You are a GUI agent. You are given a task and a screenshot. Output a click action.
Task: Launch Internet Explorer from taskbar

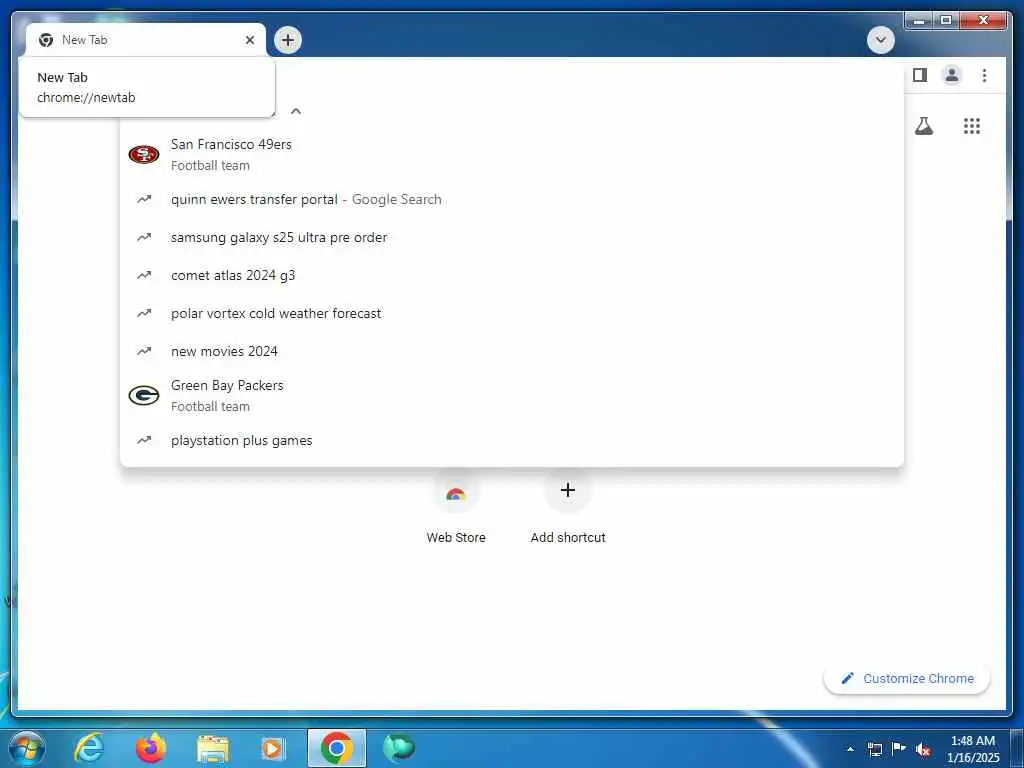89,748
